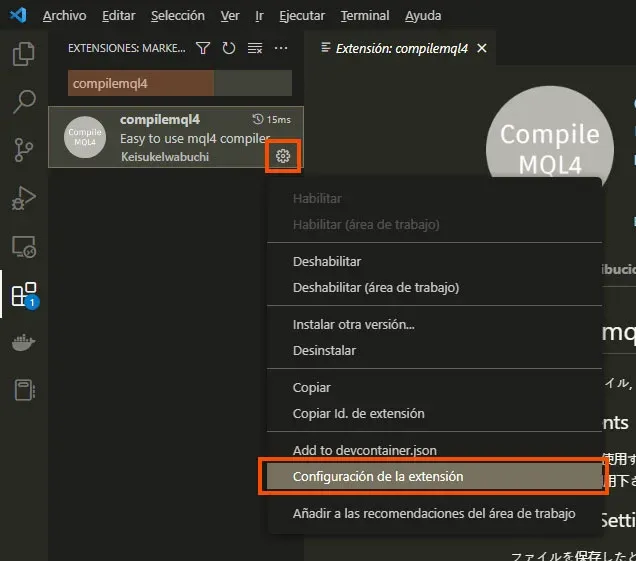Open the Terminal menu
The height and width of the screenshot is (561, 636).
coord(365,15)
